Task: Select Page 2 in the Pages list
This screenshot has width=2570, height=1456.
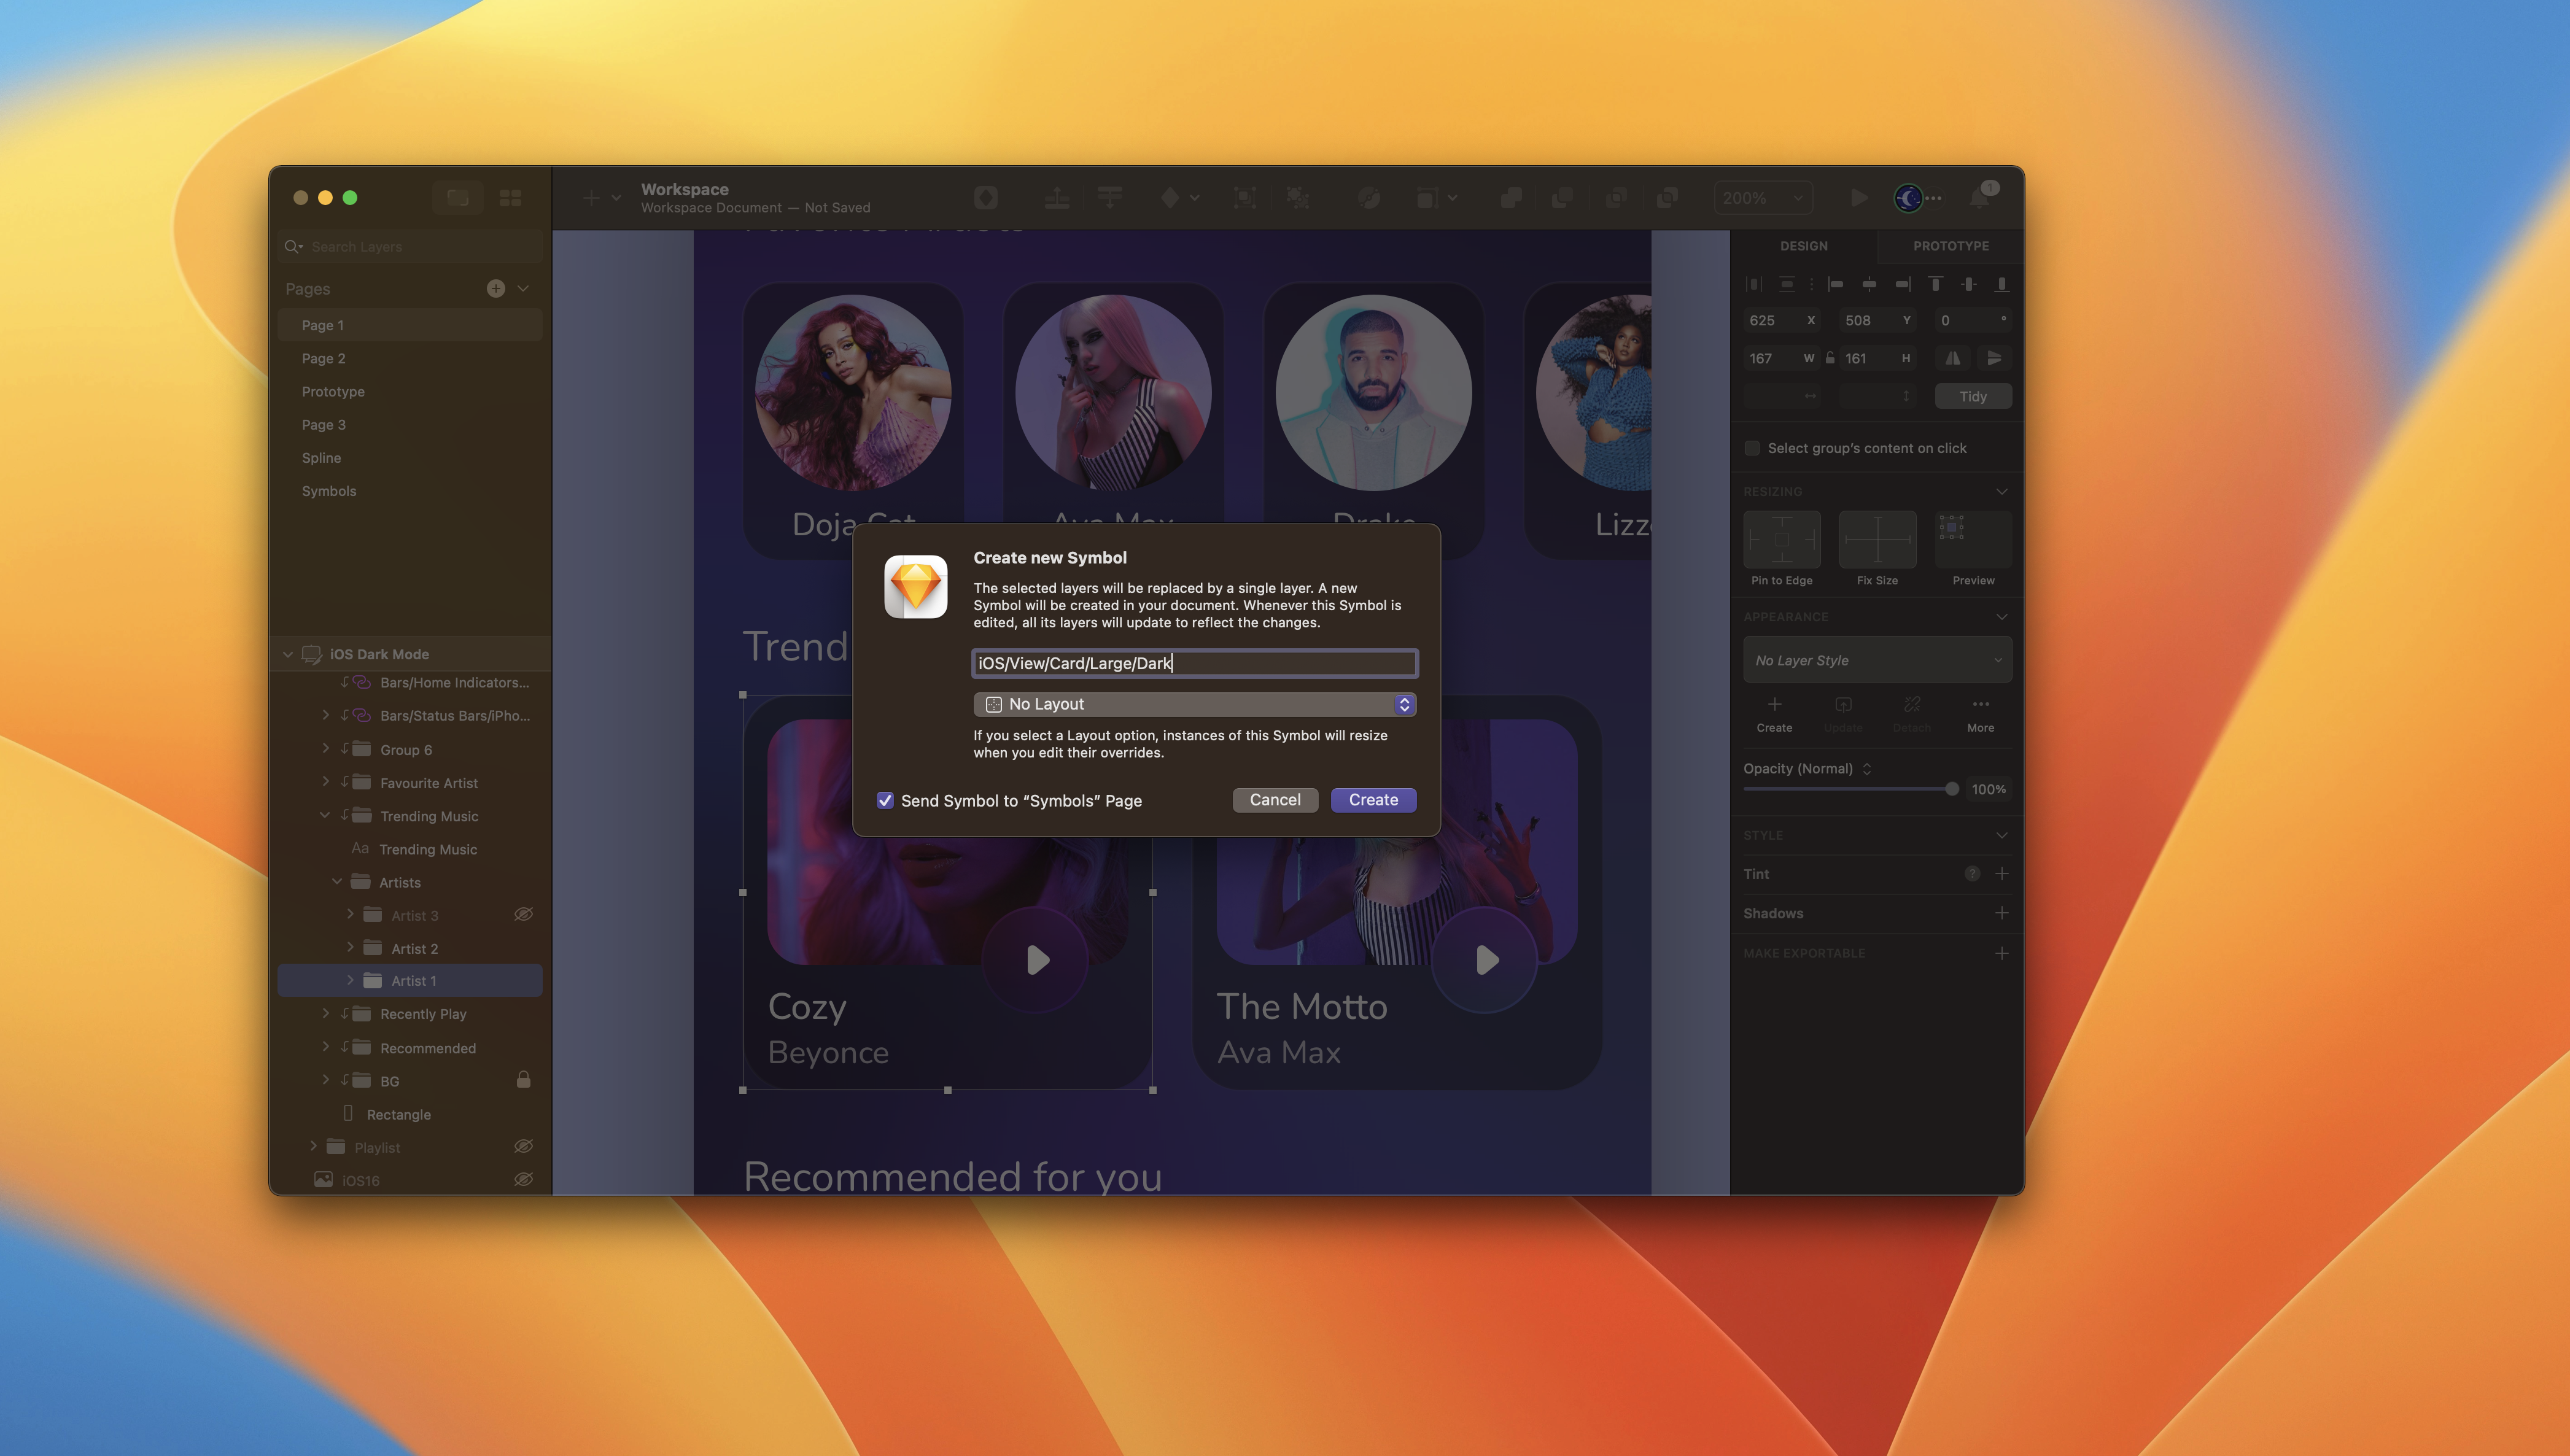Action: coord(323,358)
